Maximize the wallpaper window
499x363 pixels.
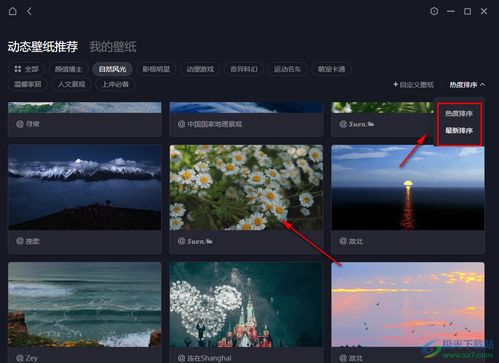pyautogui.click(x=467, y=11)
